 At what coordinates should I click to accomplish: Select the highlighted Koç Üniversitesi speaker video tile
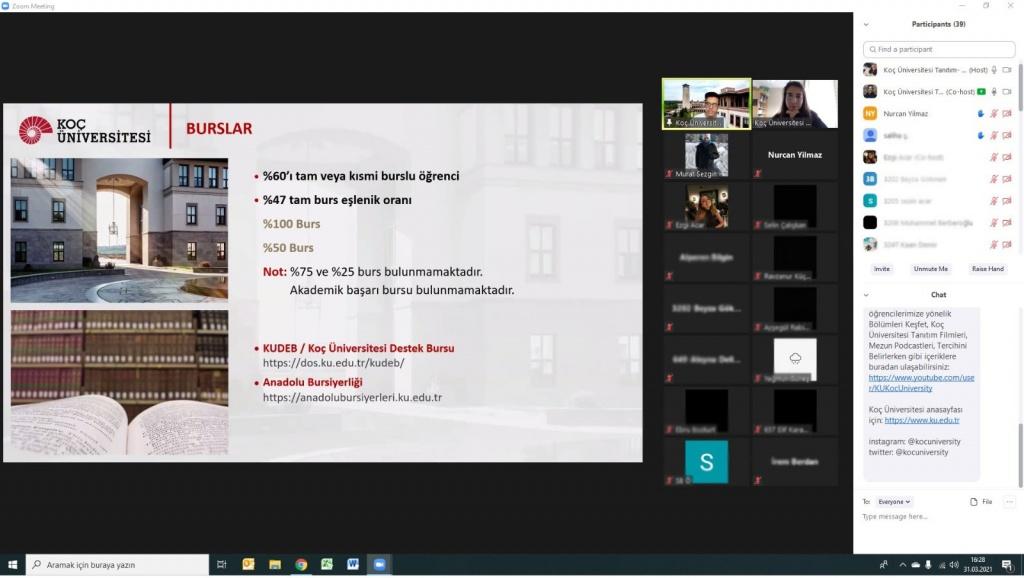(707, 104)
